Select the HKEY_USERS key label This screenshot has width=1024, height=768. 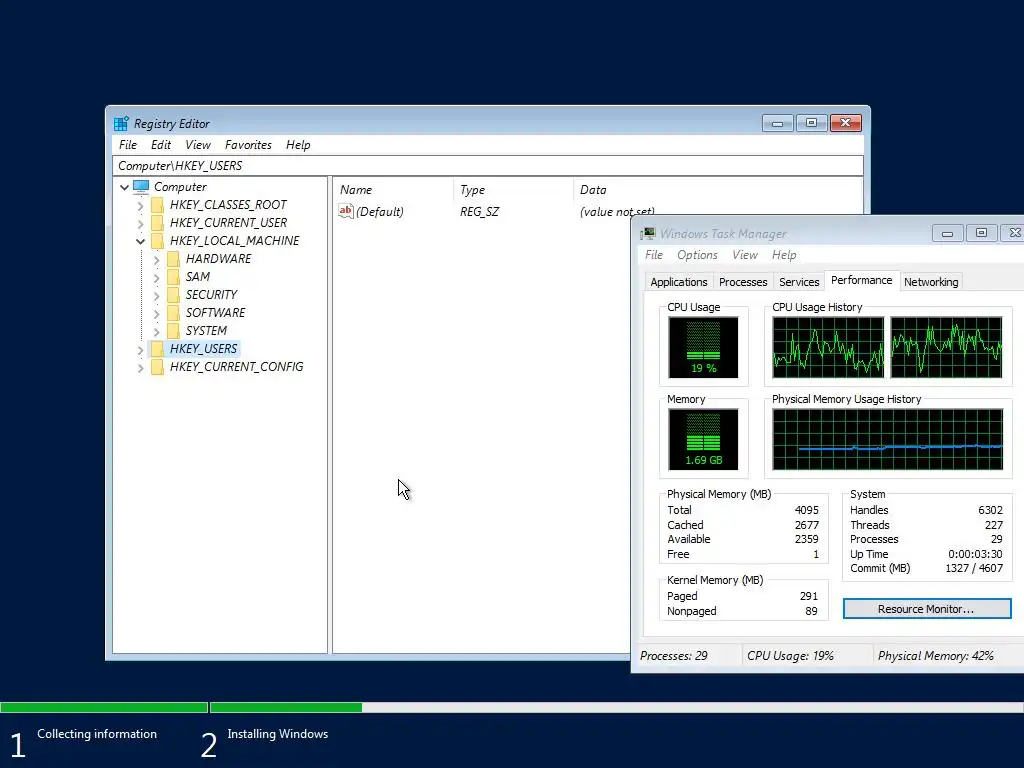pos(203,349)
